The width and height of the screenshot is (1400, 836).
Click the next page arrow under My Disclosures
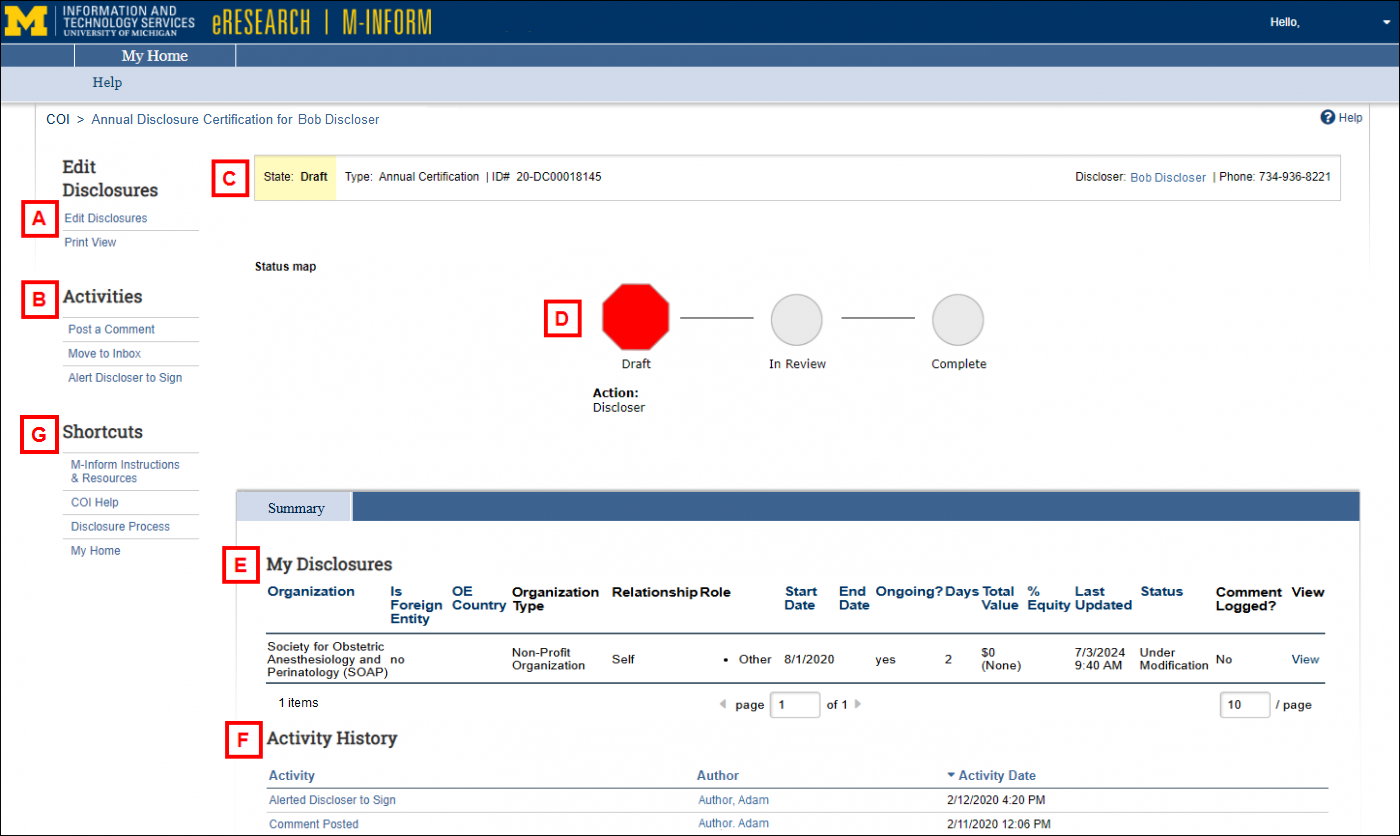858,704
